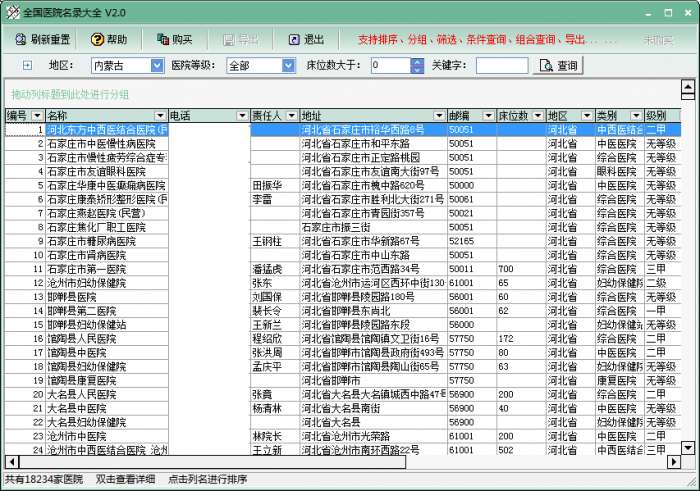The height and width of the screenshot is (491, 700).
Task: Open filter arrow on 类别 column
Action: point(636,116)
